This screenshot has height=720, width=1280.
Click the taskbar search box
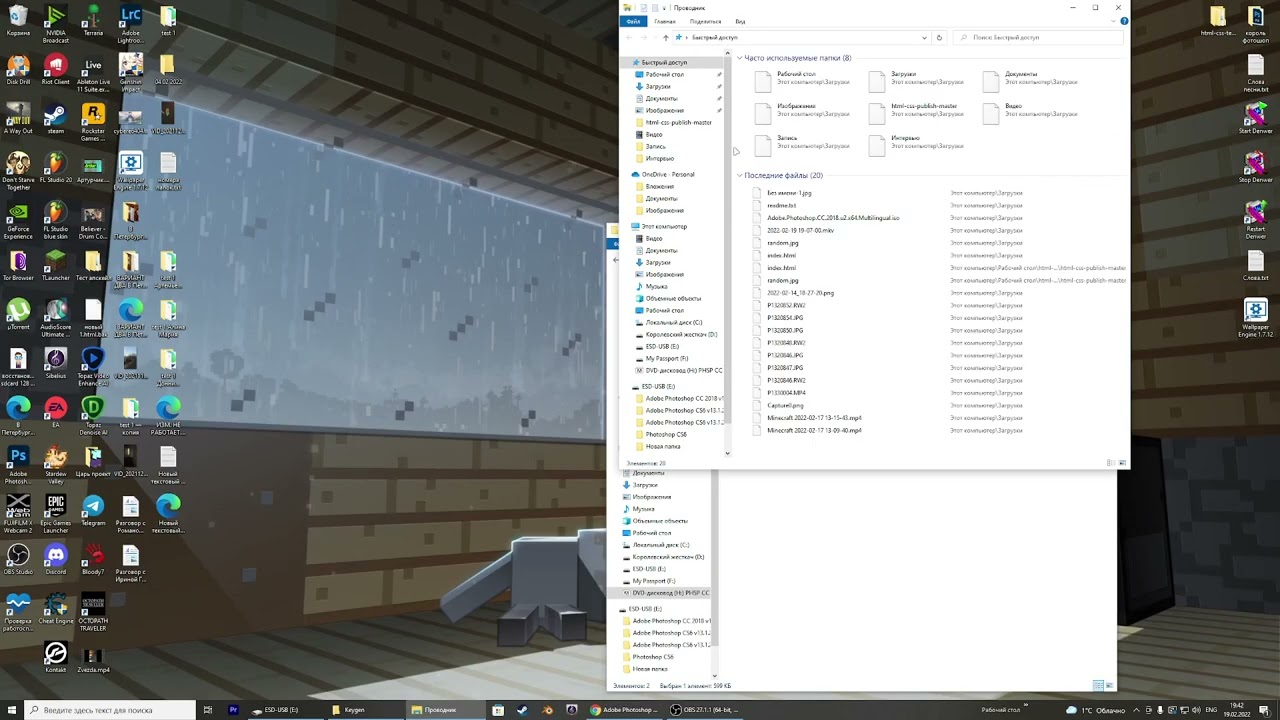click(110, 710)
